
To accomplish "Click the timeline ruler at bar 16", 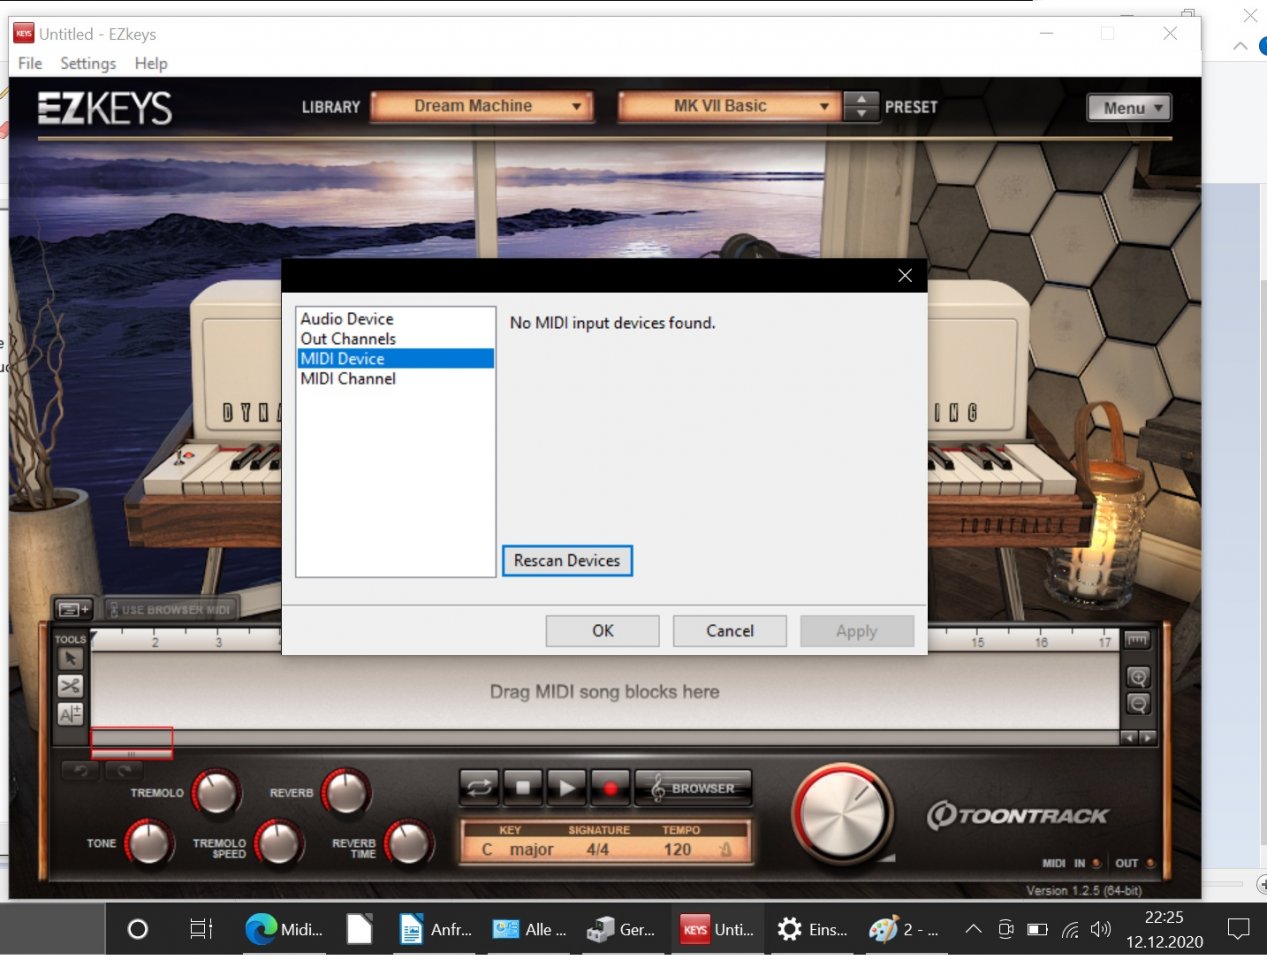I will pos(1041,642).
